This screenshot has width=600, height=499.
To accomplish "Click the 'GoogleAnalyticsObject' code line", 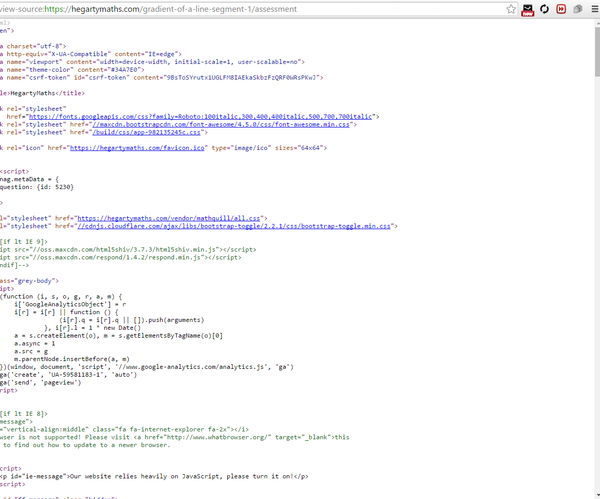I will click(70, 304).
